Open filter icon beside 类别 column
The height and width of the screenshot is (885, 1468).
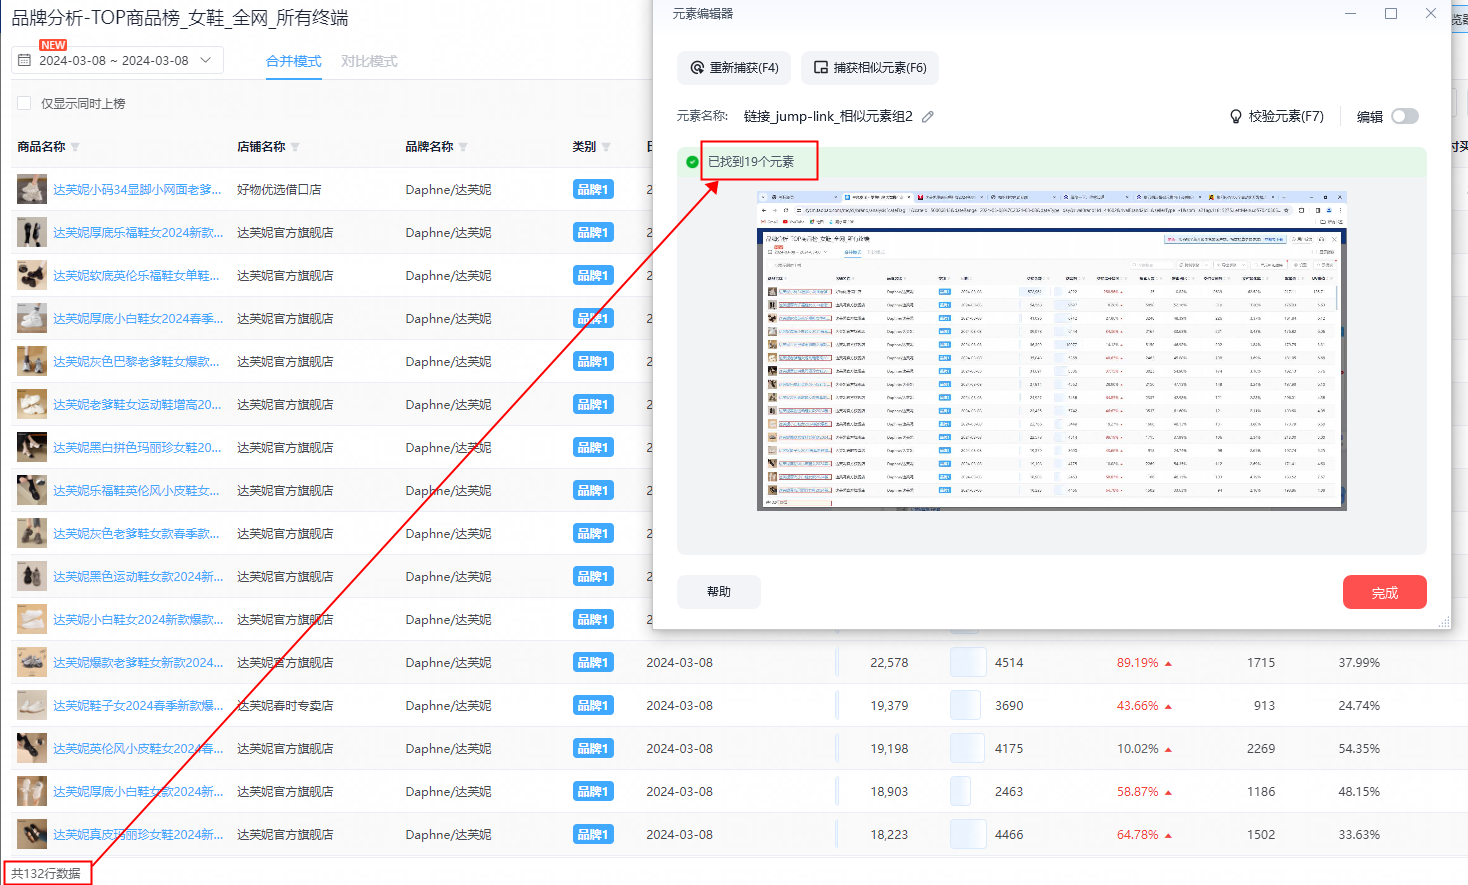606,147
